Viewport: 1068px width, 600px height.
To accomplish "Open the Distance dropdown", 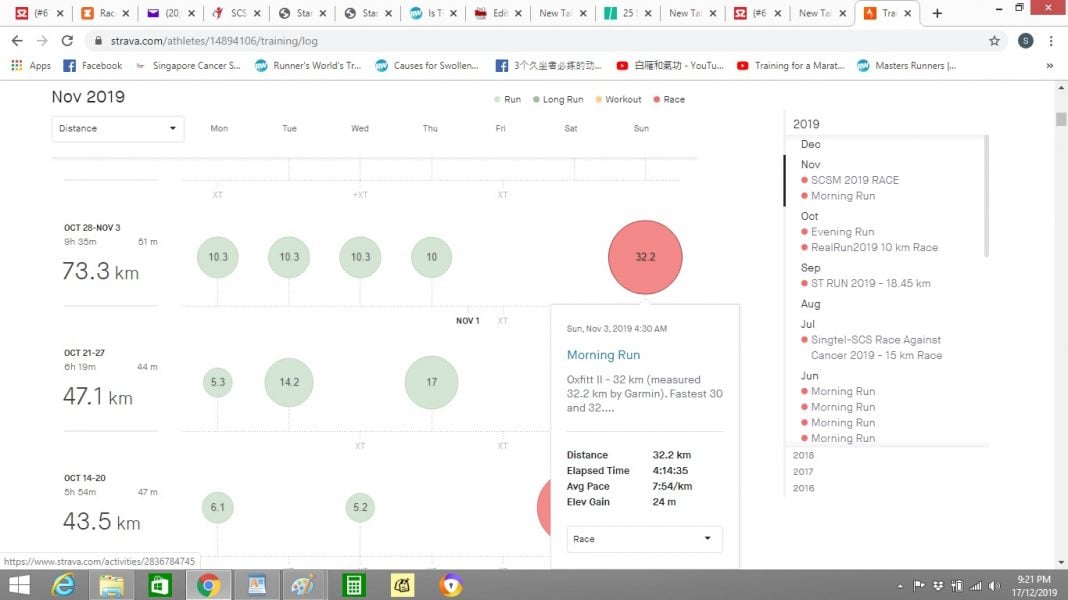I will coord(118,128).
